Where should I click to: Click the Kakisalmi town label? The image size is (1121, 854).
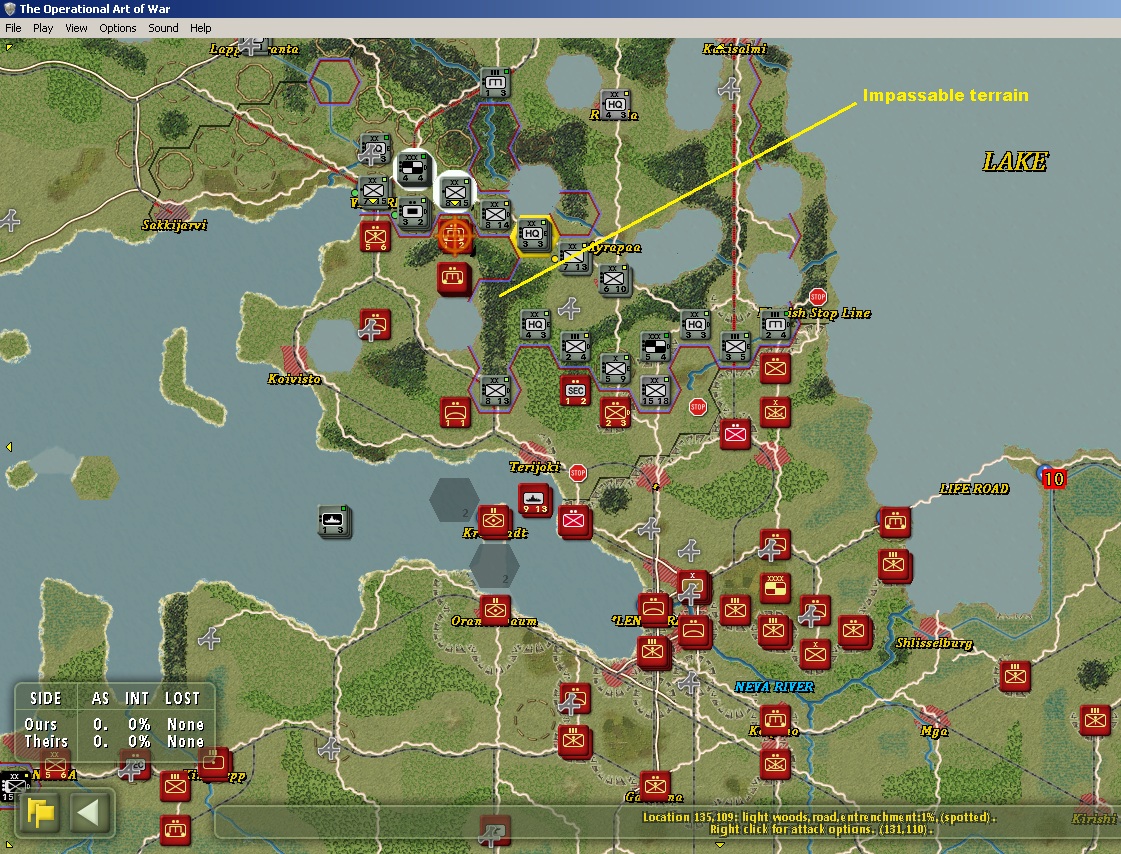735,49
